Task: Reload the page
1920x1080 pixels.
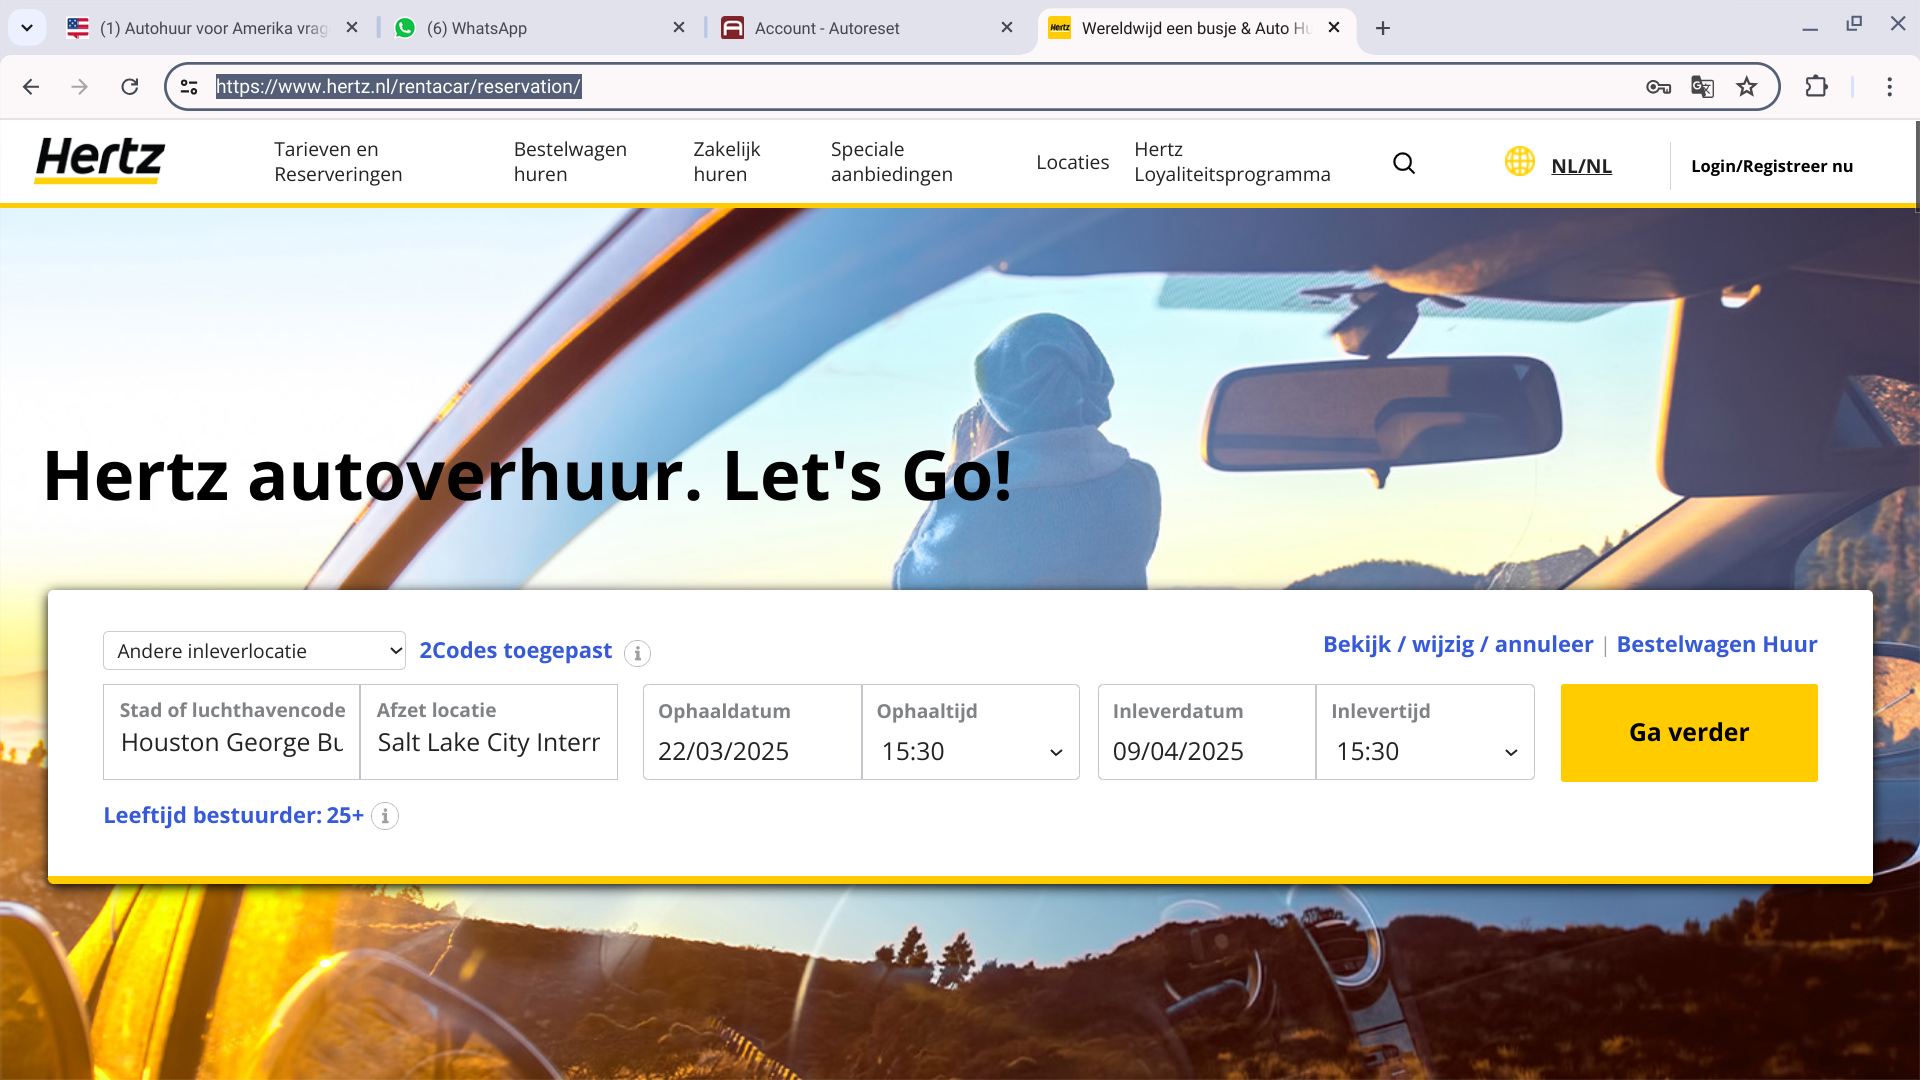Action: pos(130,87)
